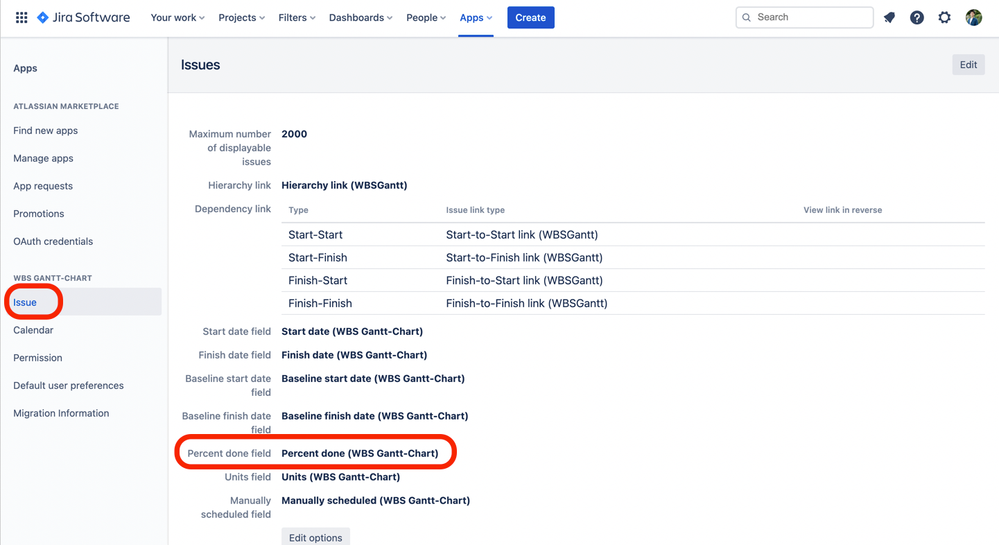Click the Start-Start dependency row
999x545 pixels.
(633, 235)
